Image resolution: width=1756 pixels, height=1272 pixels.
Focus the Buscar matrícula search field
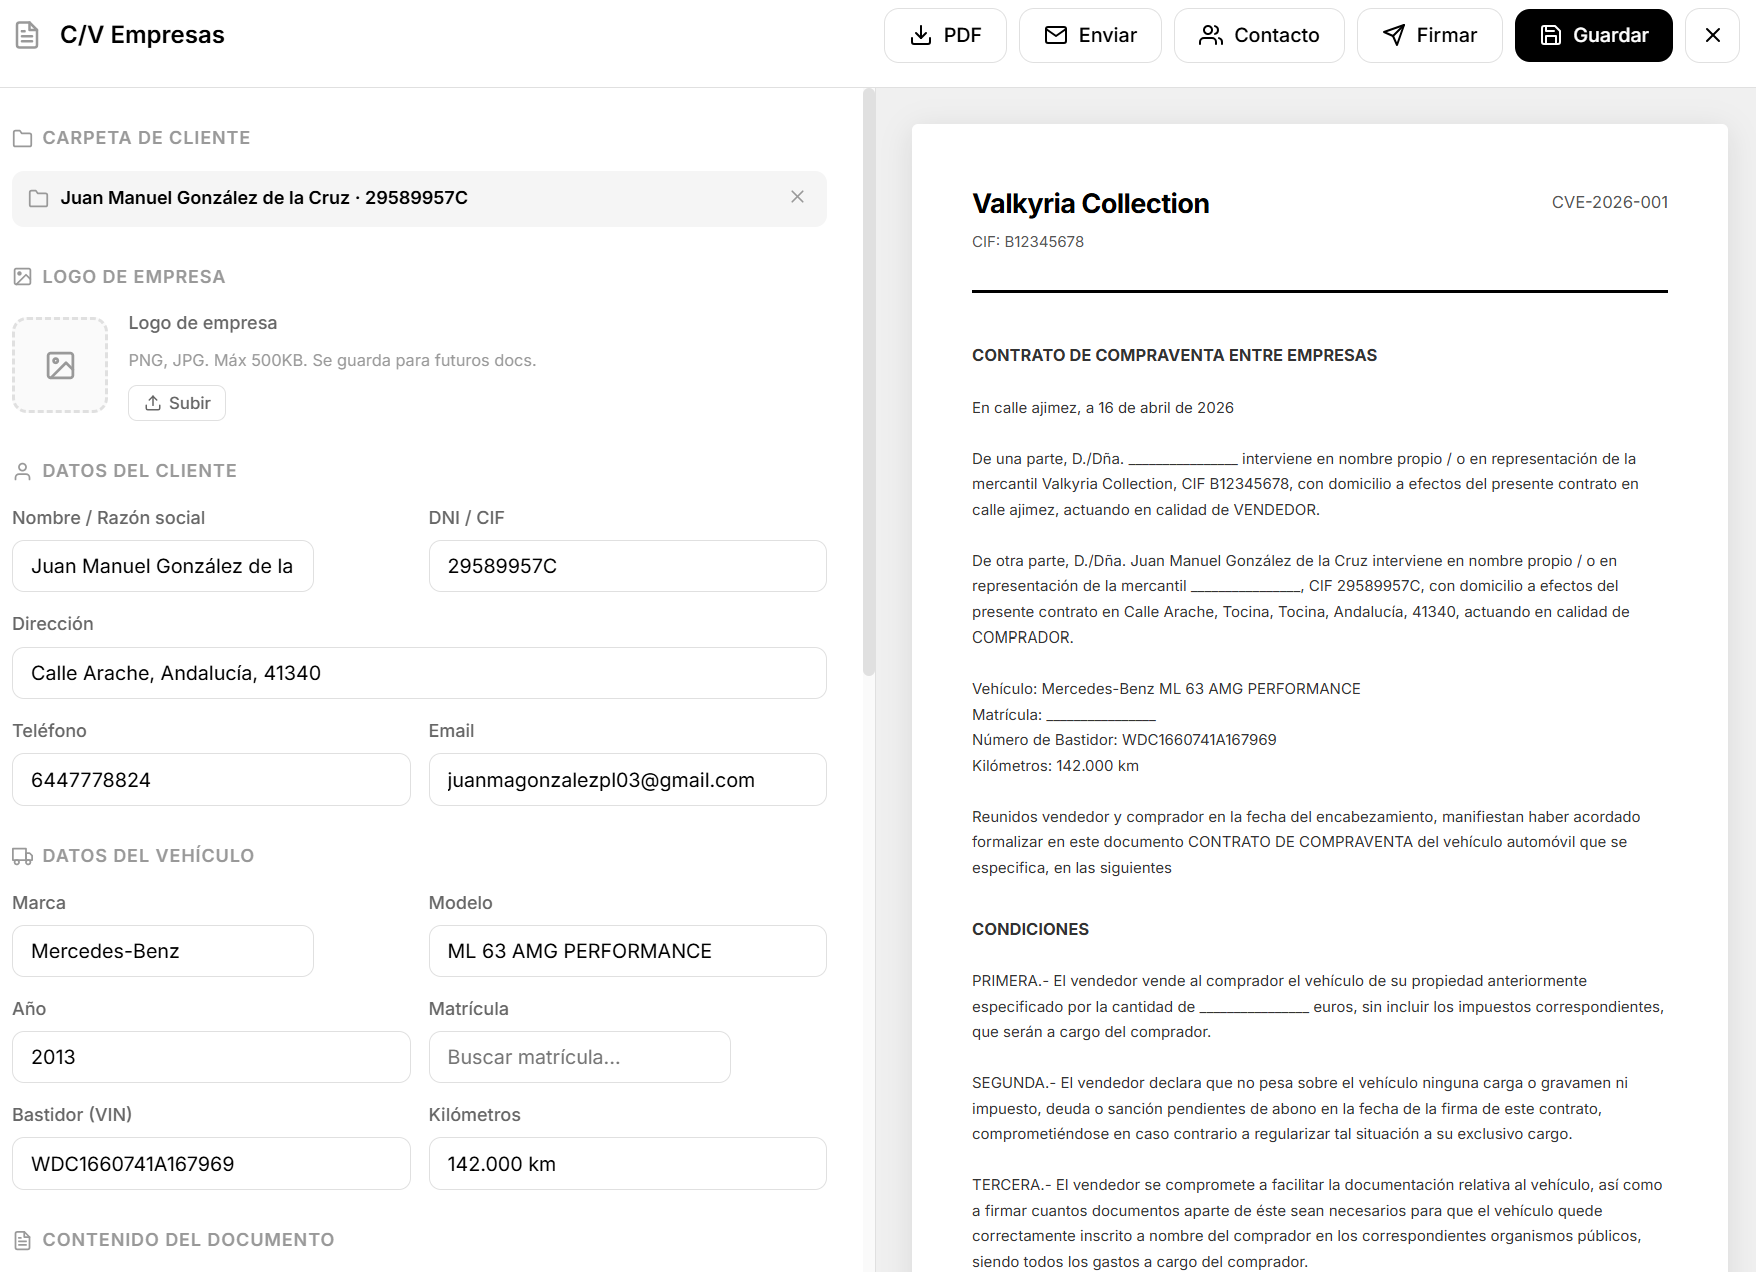pos(579,1057)
